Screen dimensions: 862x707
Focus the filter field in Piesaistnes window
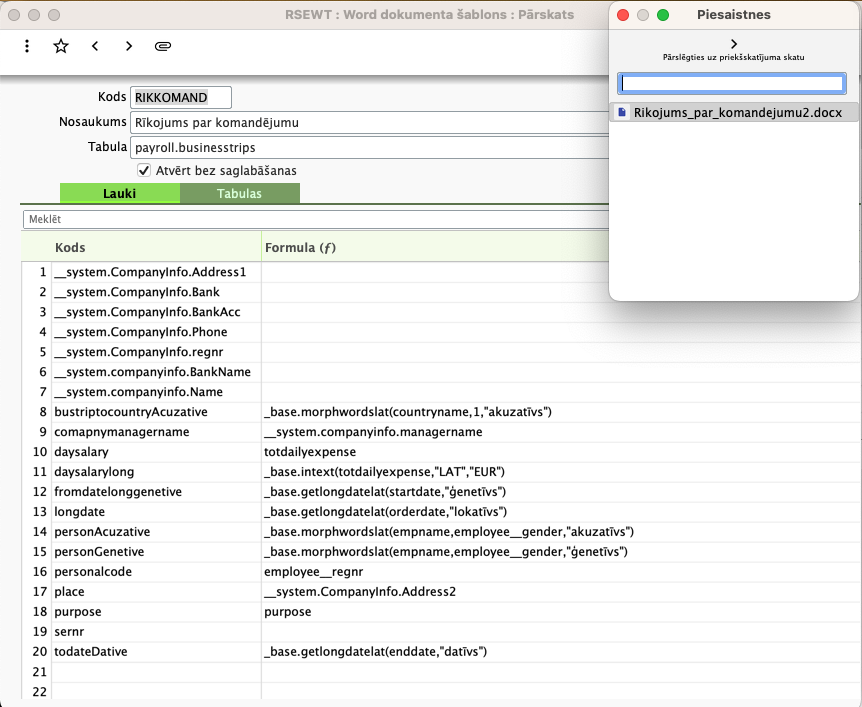[732, 83]
